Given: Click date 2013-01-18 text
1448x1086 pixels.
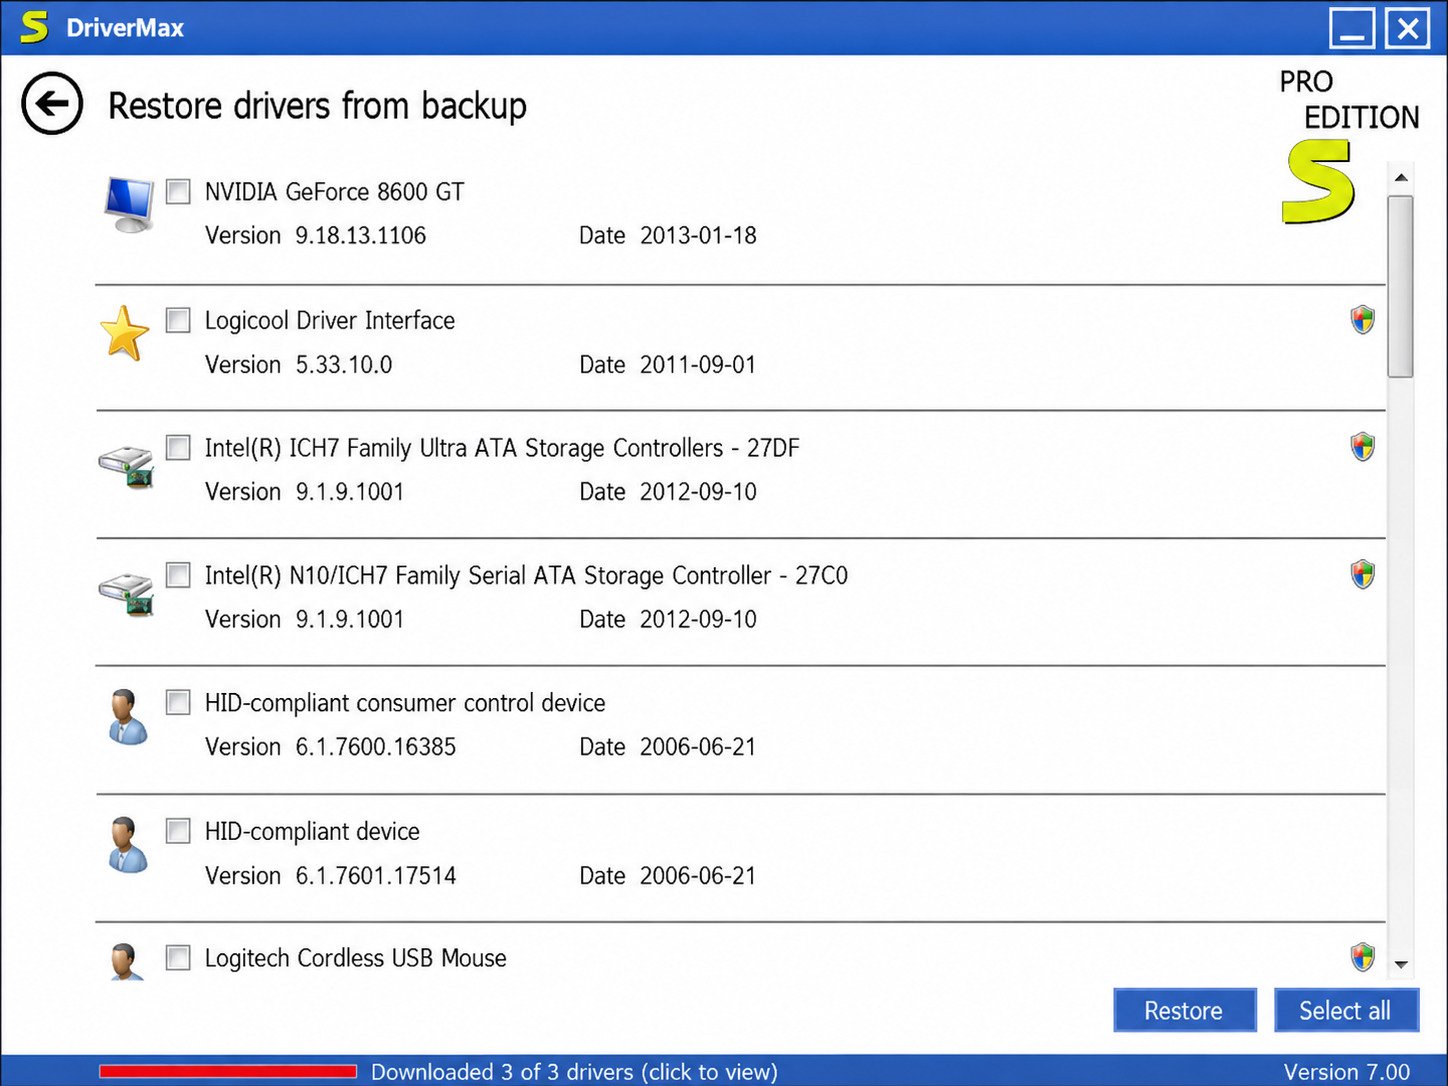Looking at the screenshot, I should click(698, 235).
